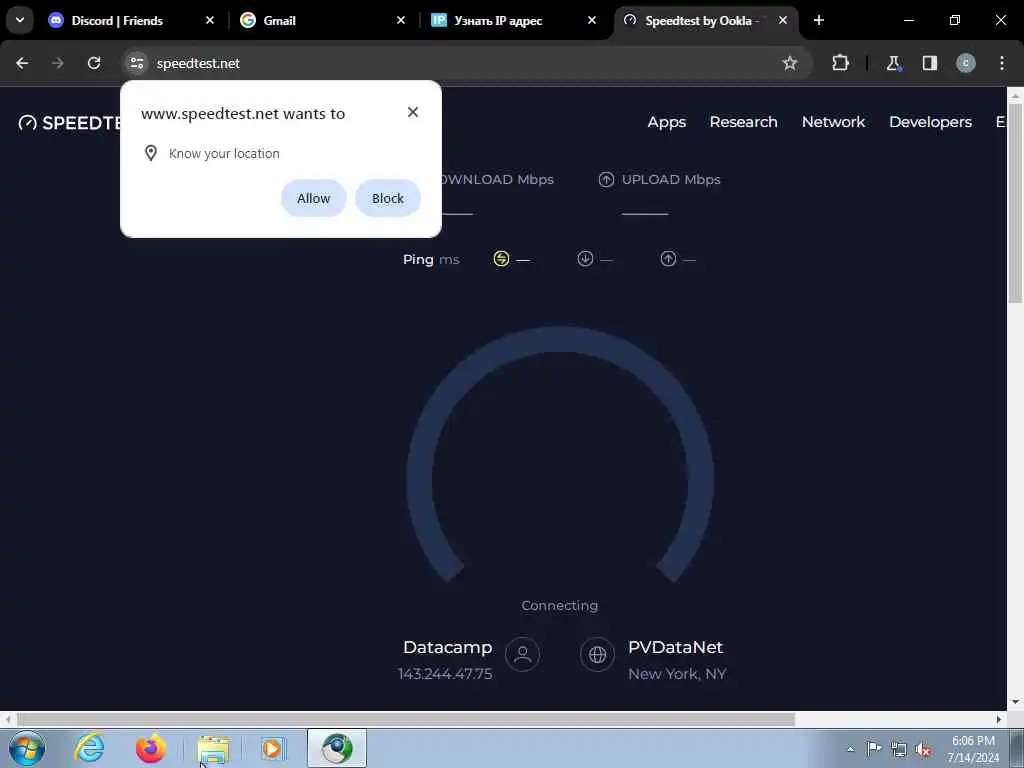Click the scroll right arrow

[999, 720]
